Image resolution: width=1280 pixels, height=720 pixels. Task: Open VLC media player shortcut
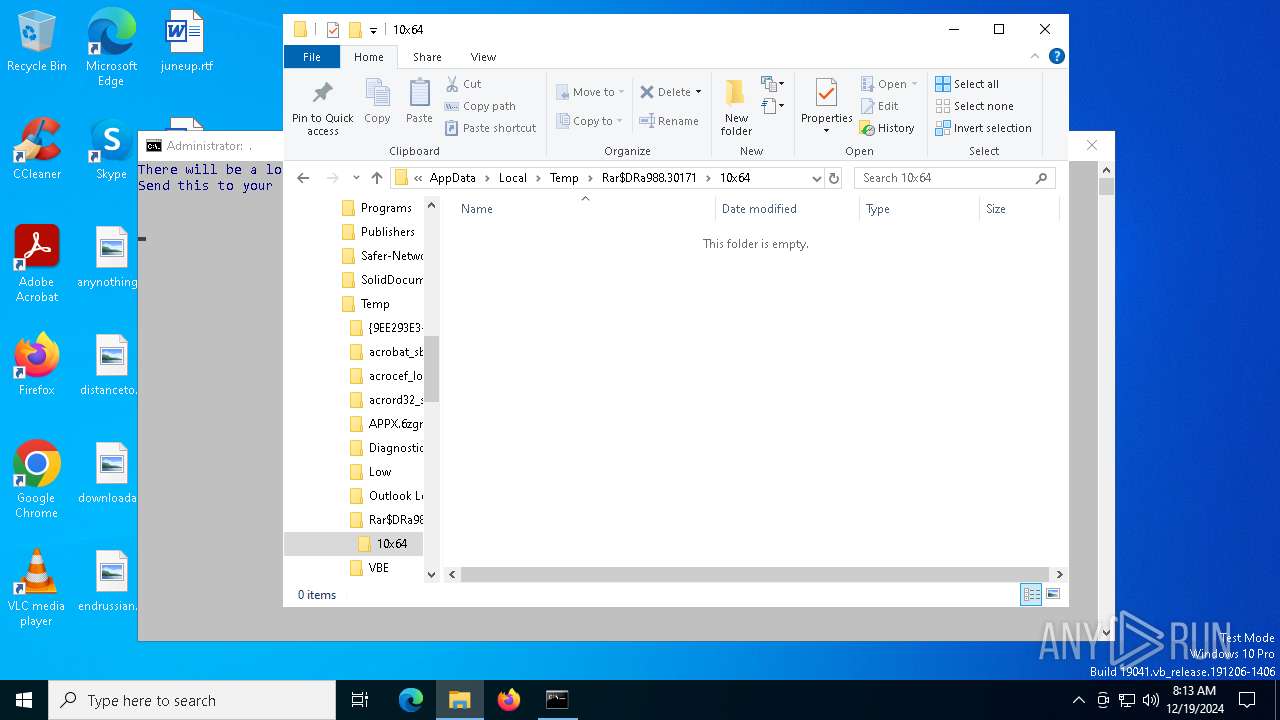tap(37, 588)
